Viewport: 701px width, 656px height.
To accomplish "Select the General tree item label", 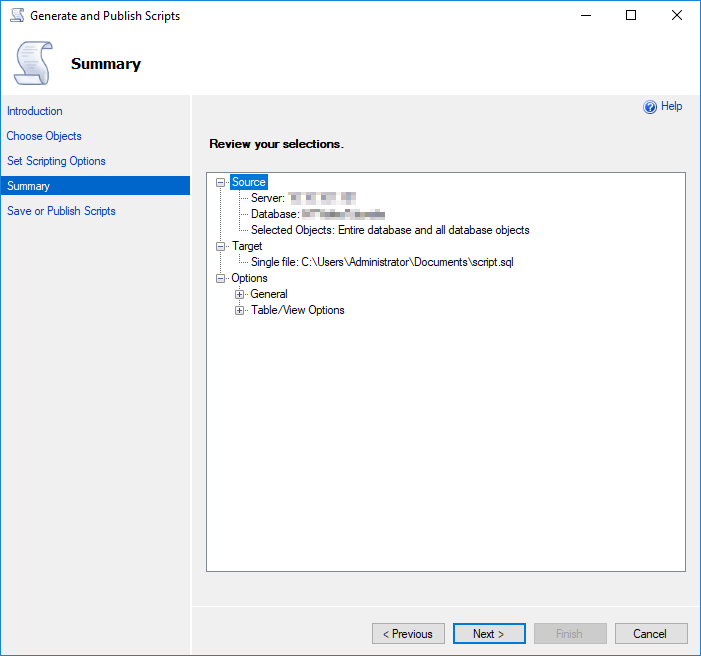I will (269, 294).
